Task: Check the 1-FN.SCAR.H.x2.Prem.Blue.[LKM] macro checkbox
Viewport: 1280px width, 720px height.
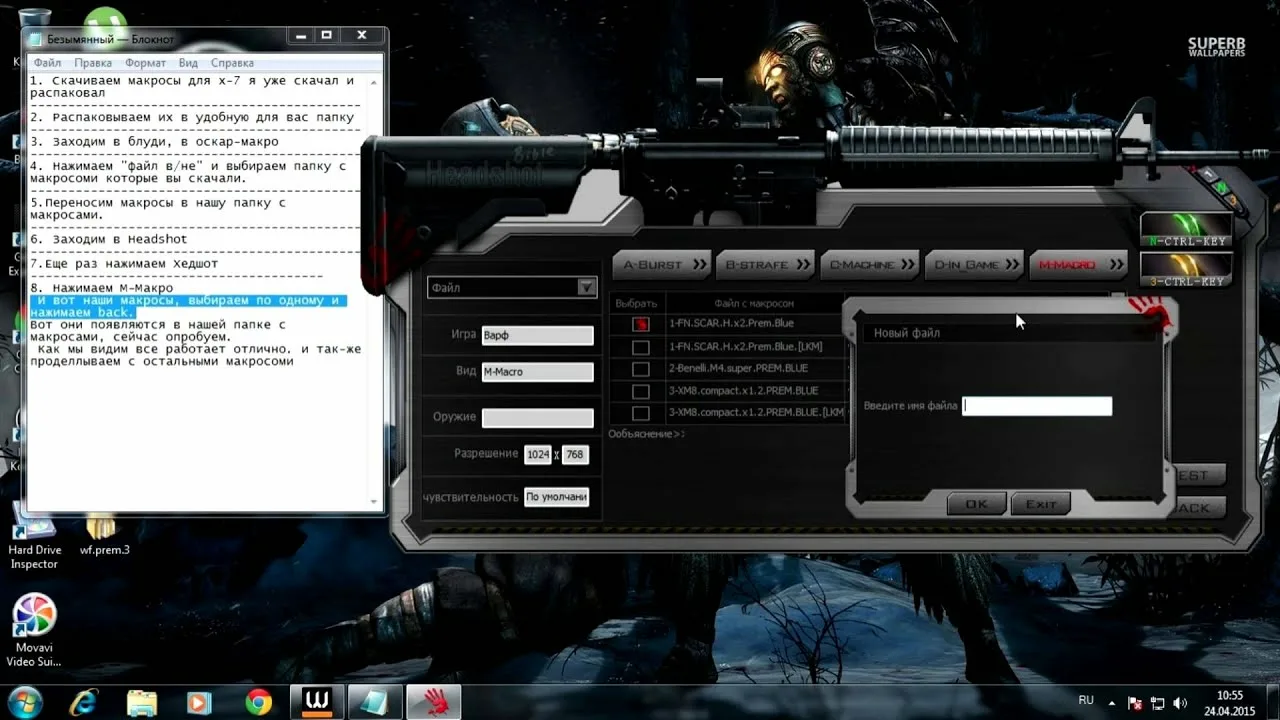Action: coord(640,347)
